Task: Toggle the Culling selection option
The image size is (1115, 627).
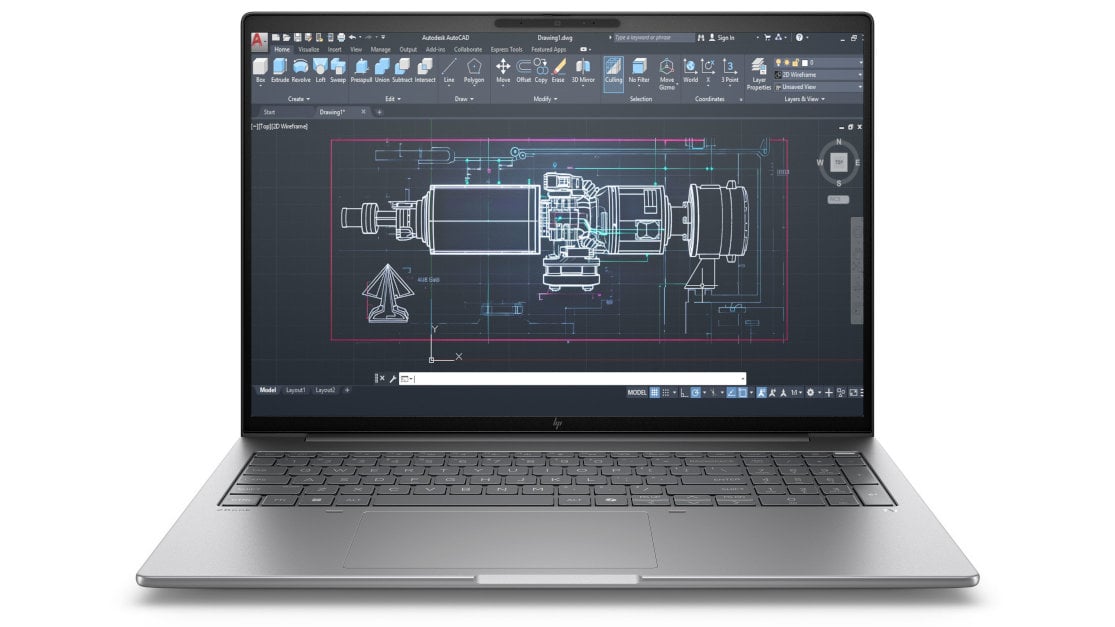Action: pos(613,68)
